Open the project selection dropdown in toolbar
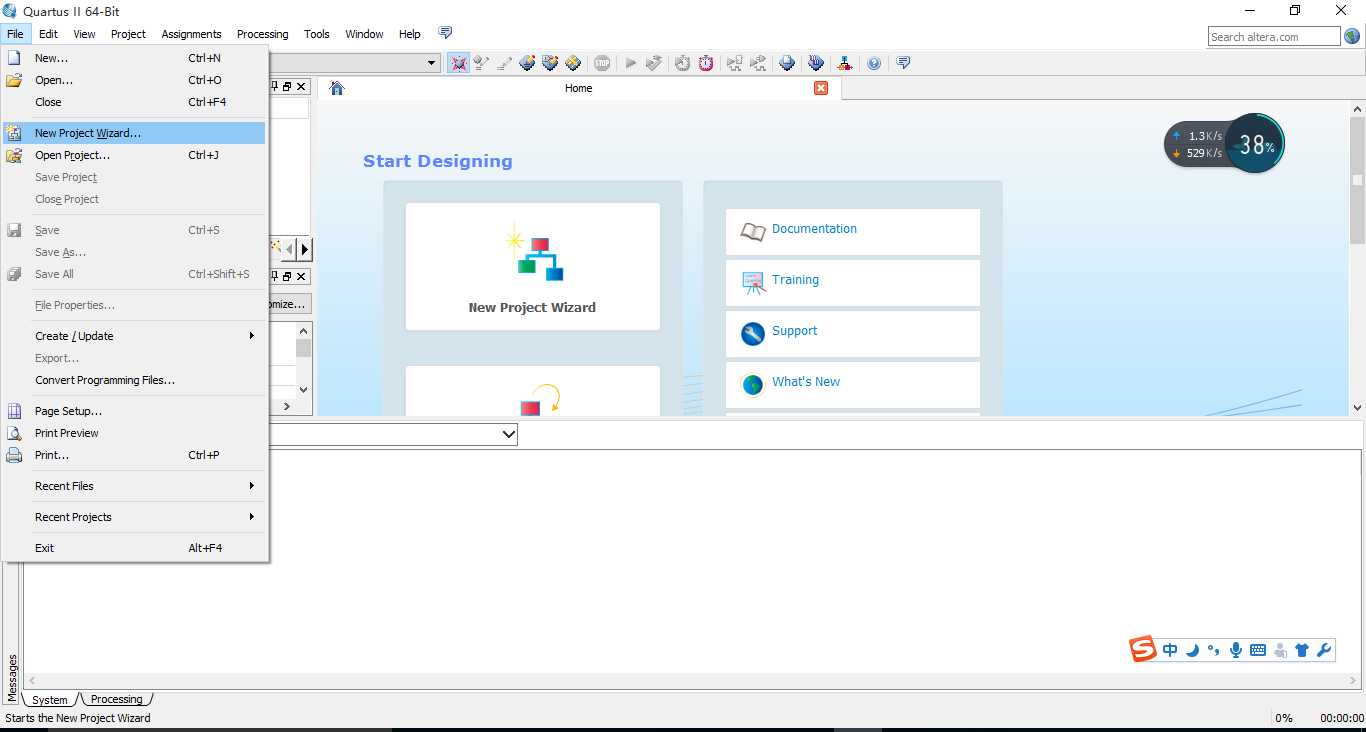The width and height of the screenshot is (1366, 732). click(432, 63)
